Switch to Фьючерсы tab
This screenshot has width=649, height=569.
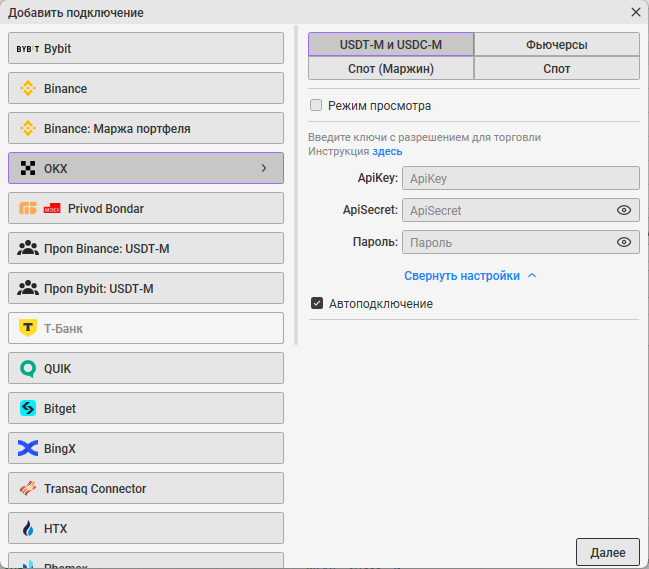tap(557, 44)
